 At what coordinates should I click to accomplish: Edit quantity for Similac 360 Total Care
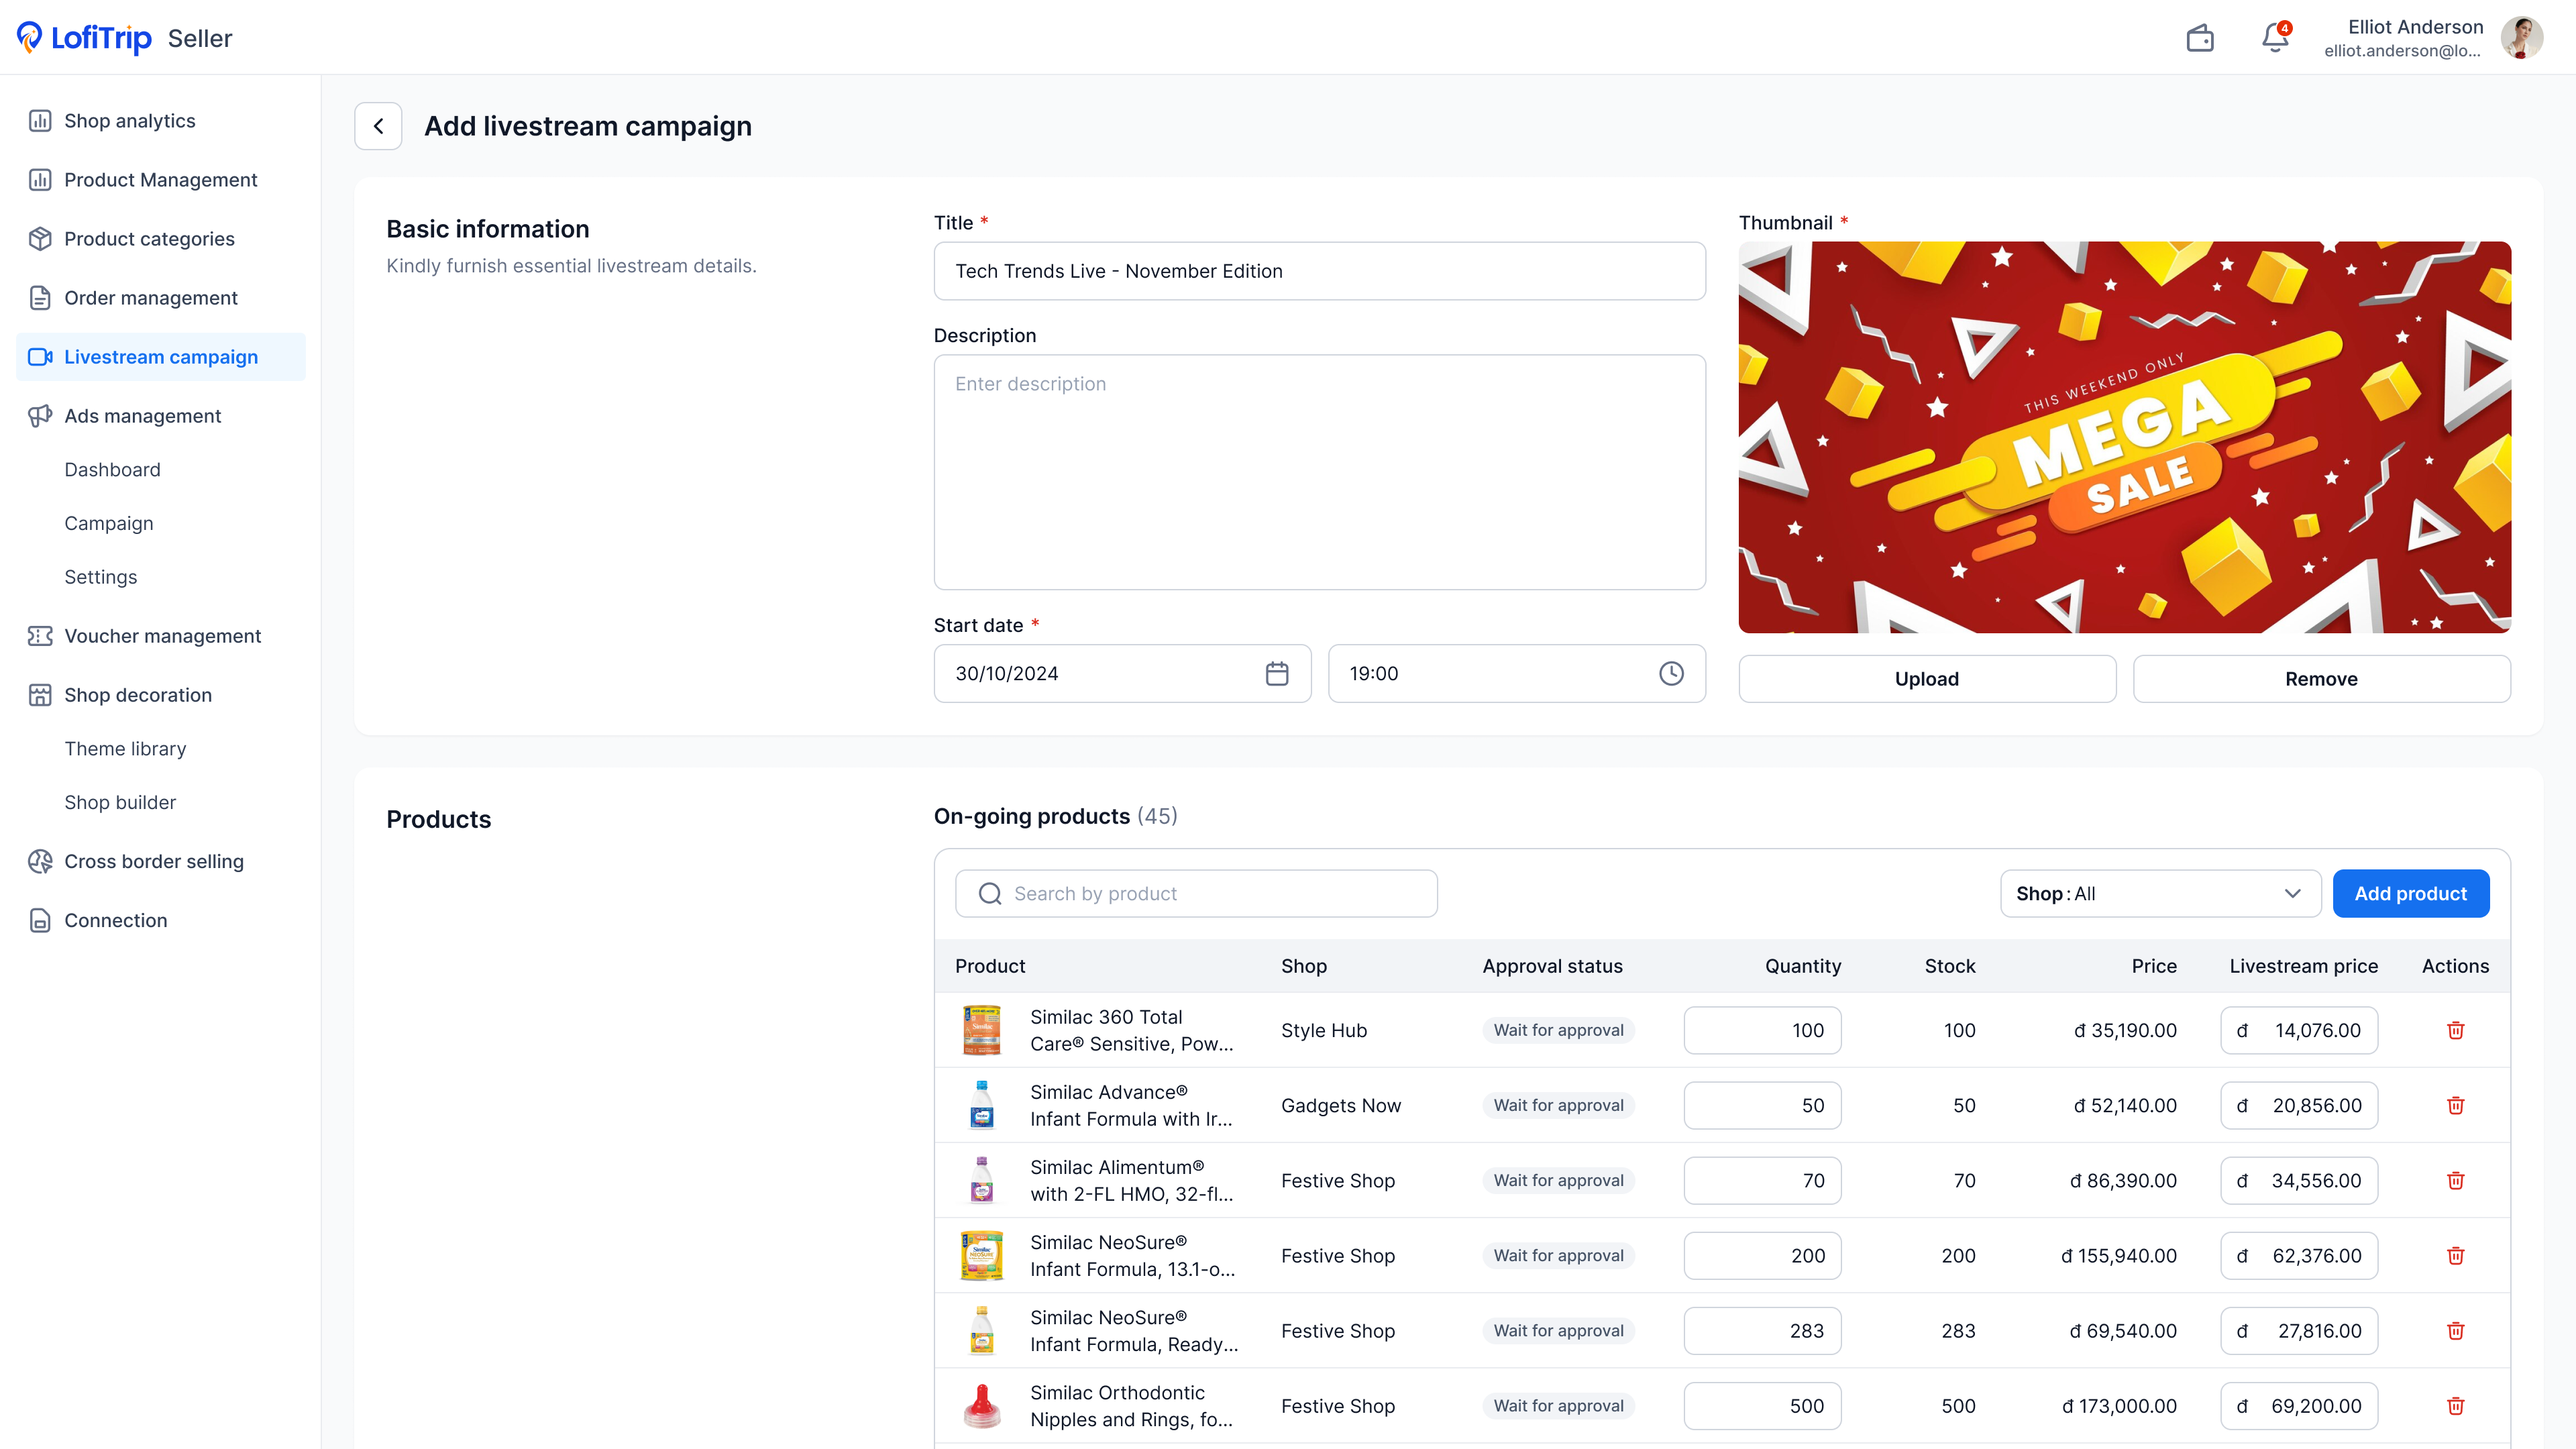[x=1762, y=1030]
